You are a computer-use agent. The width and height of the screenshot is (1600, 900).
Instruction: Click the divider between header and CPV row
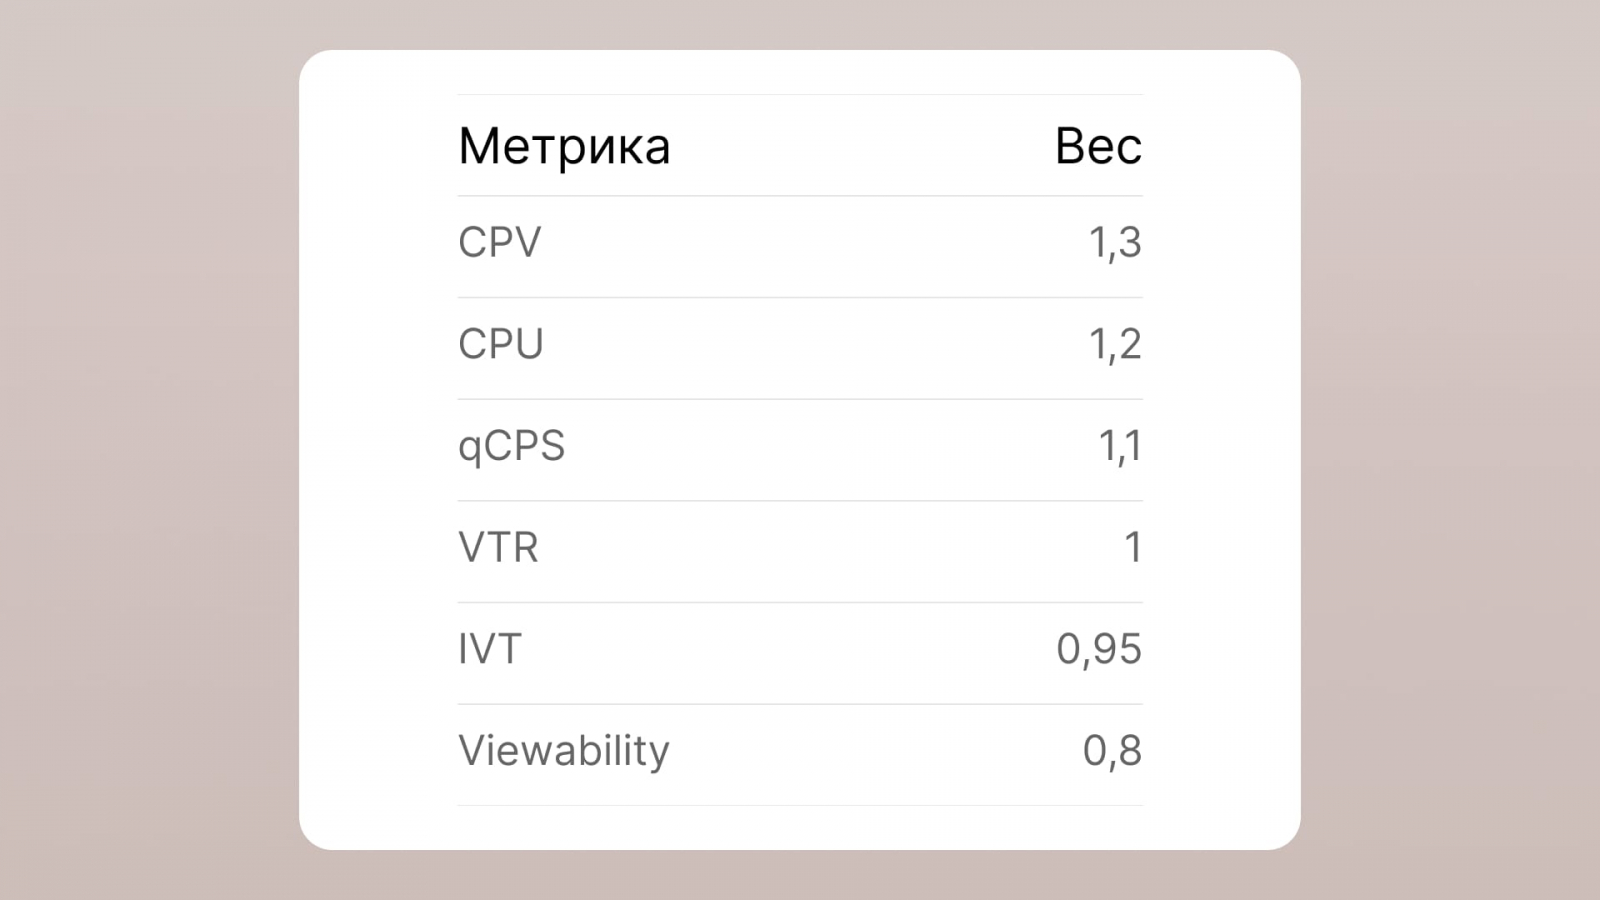click(x=800, y=196)
